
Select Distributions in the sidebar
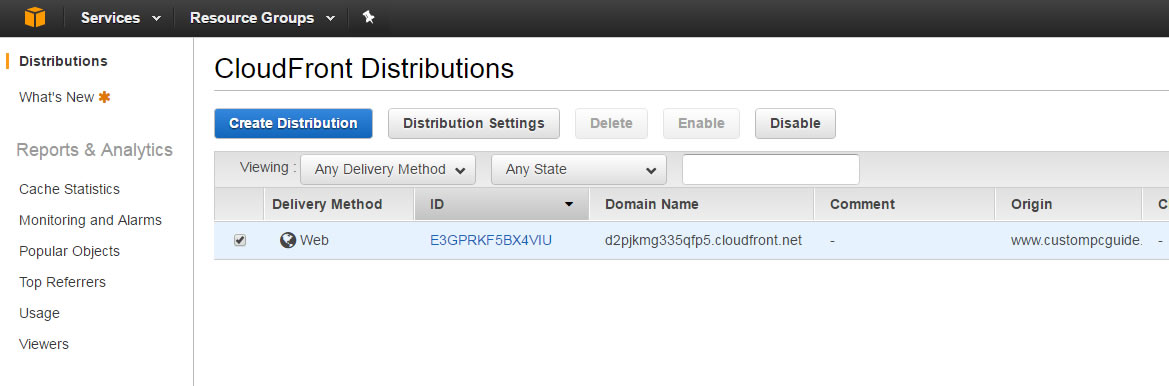coord(63,61)
